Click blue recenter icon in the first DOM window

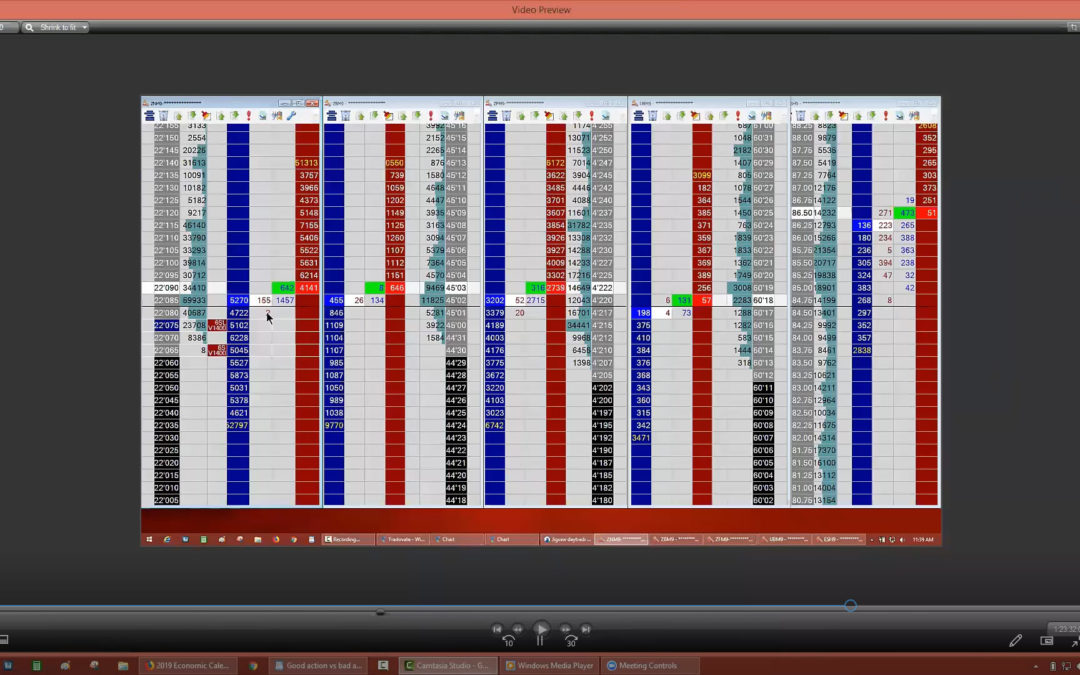(x=149, y=116)
